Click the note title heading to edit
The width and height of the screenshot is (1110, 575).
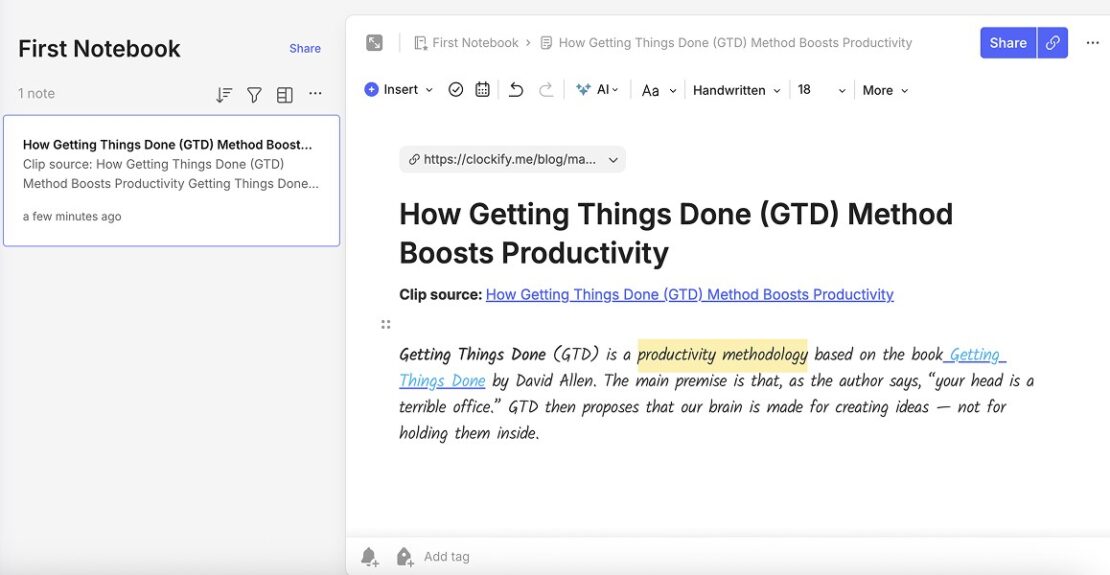pos(676,233)
